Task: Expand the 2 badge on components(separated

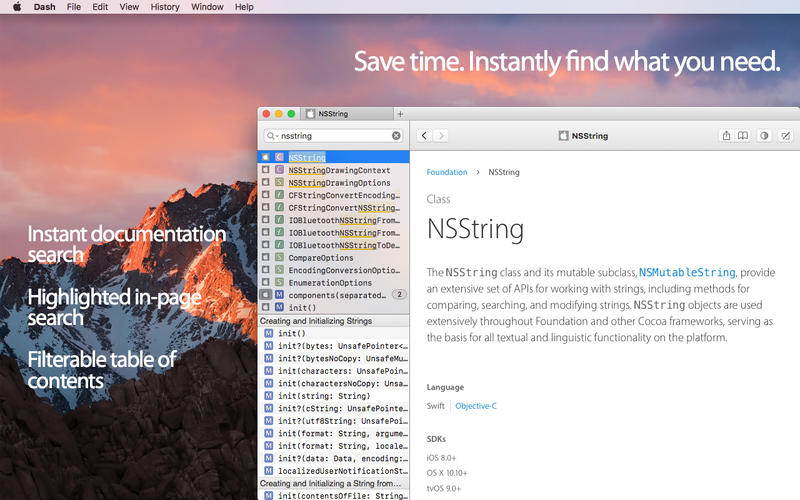Action: click(399, 294)
